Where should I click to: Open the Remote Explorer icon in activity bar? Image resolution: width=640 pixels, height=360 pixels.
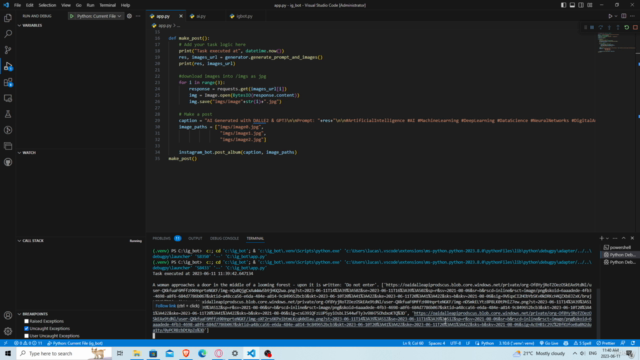tap(8, 98)
